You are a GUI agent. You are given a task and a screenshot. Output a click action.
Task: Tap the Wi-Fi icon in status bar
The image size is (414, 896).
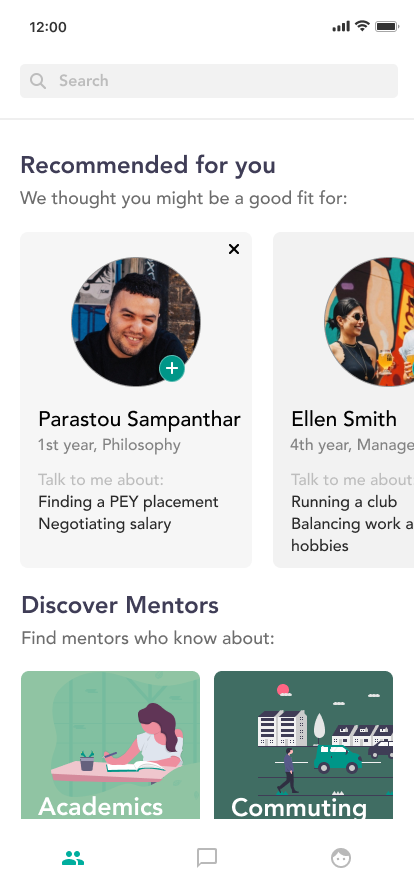click(x=362, y=26)
